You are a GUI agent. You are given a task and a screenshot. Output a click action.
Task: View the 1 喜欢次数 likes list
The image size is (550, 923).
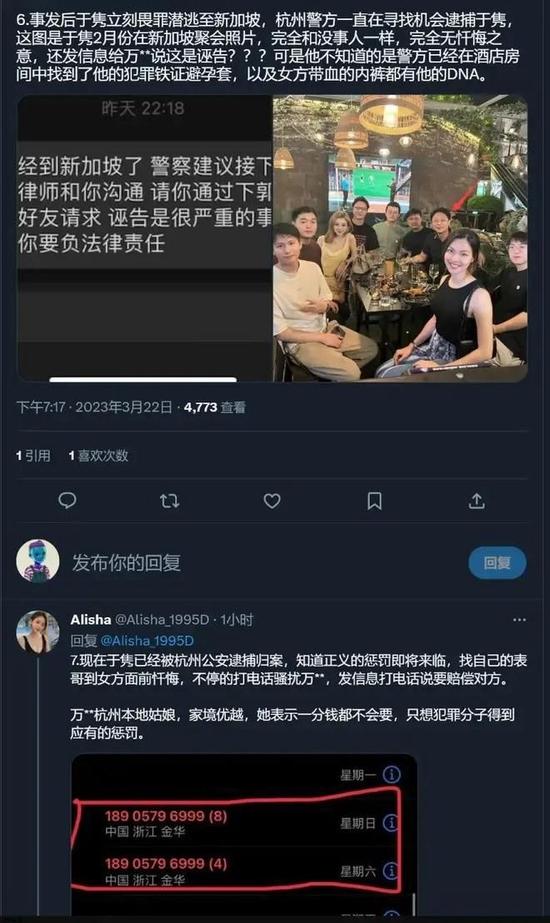click(98, 456)
